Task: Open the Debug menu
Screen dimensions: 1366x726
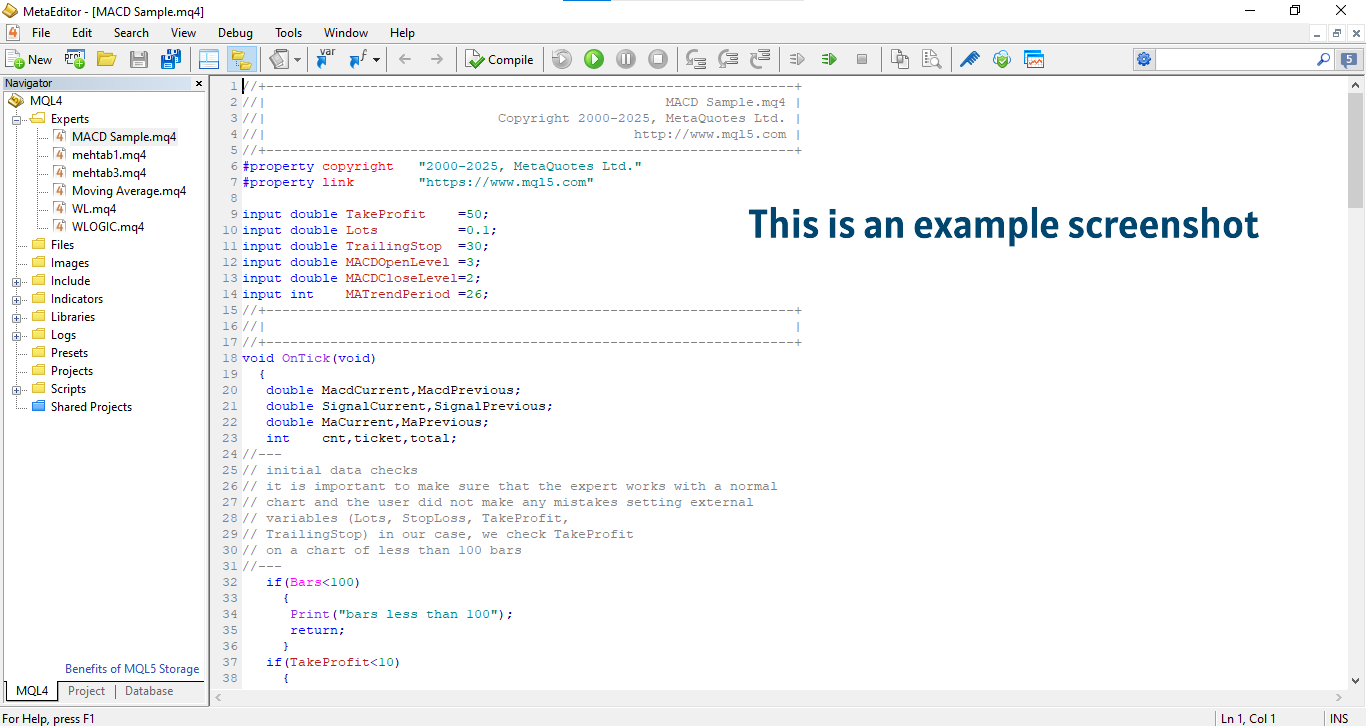Action: [235, 33]
